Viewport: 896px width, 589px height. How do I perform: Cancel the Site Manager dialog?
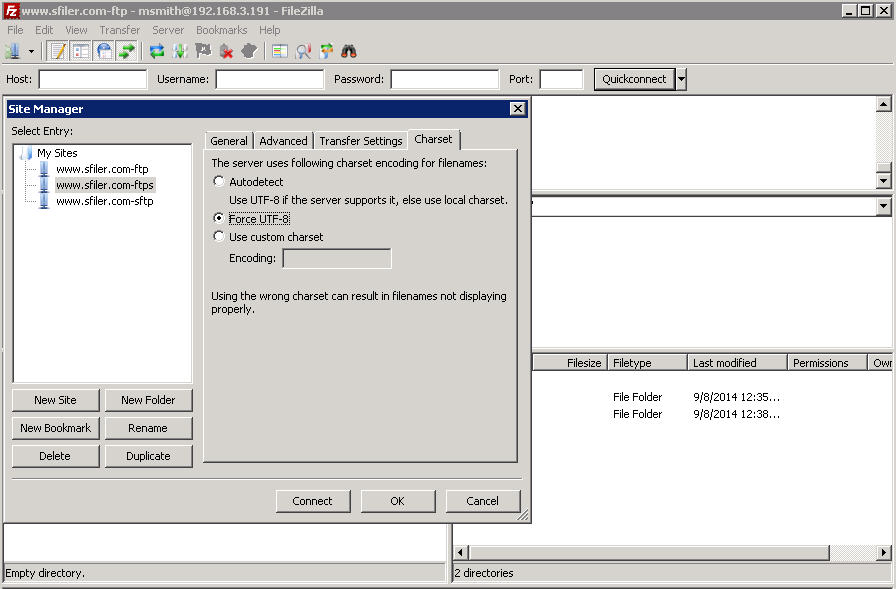point(482,501)
